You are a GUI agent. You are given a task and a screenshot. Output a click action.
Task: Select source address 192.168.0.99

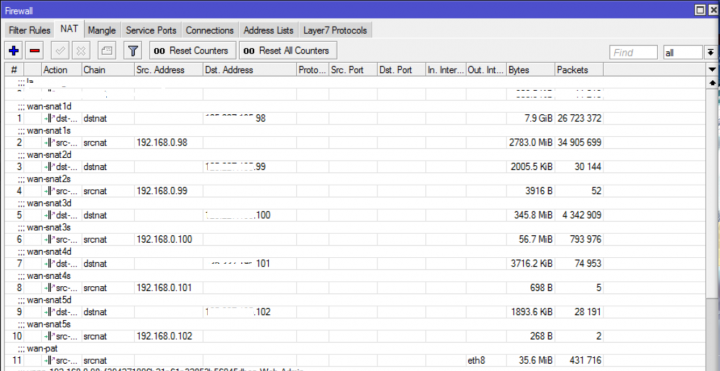pyautogui.click(x=162, y=191)
